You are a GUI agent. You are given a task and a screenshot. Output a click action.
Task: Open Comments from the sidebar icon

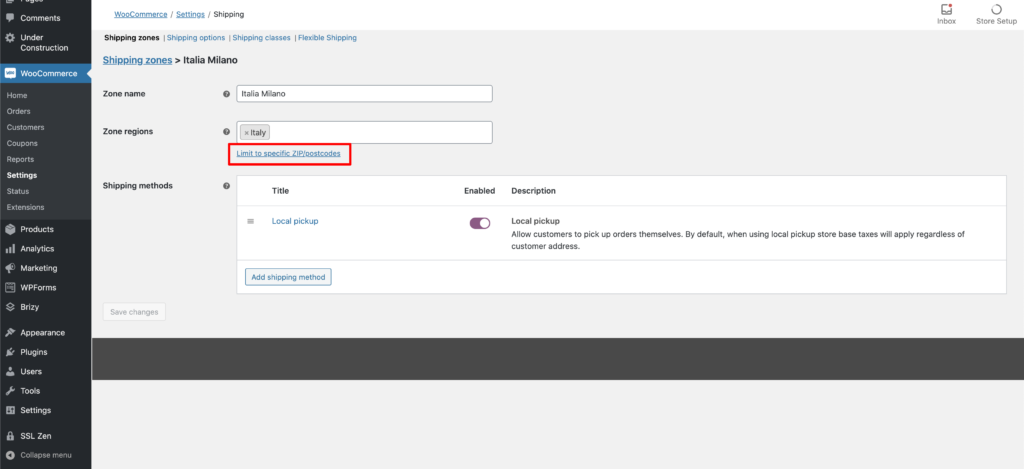10,18
